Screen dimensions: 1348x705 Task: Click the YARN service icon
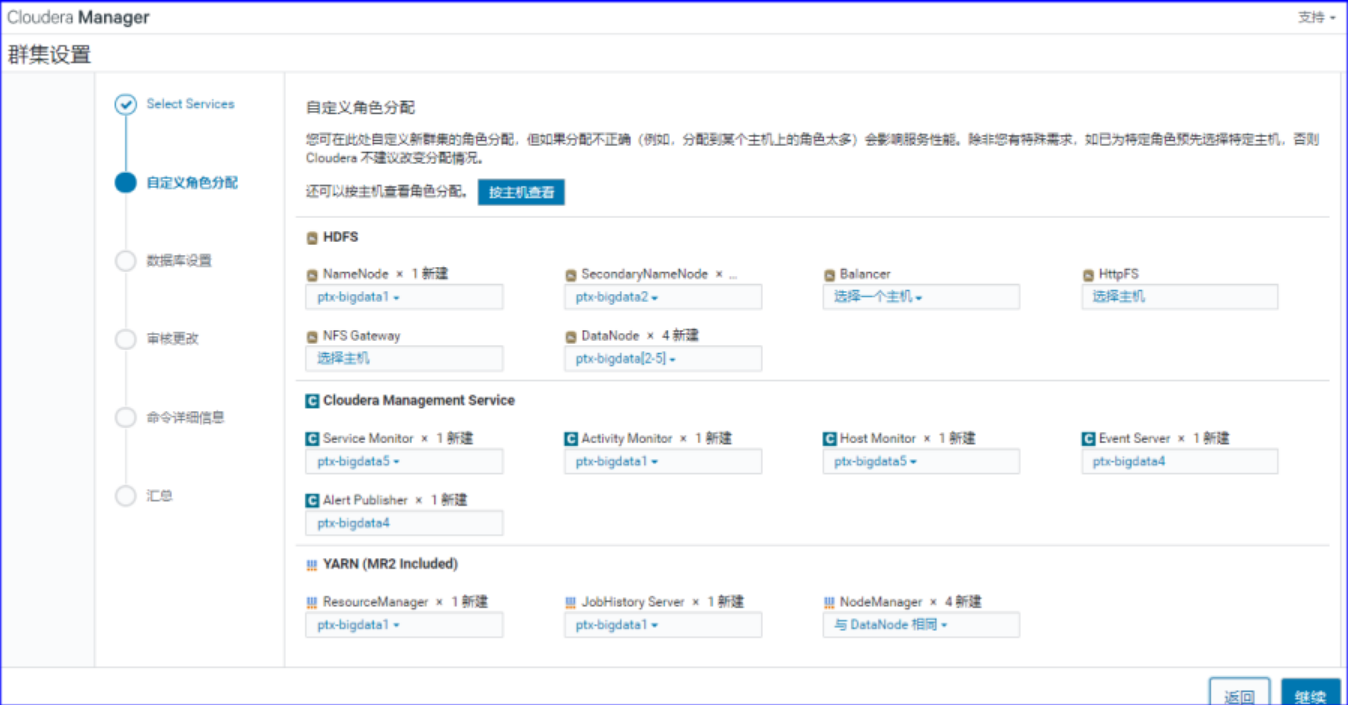point(312,564)
